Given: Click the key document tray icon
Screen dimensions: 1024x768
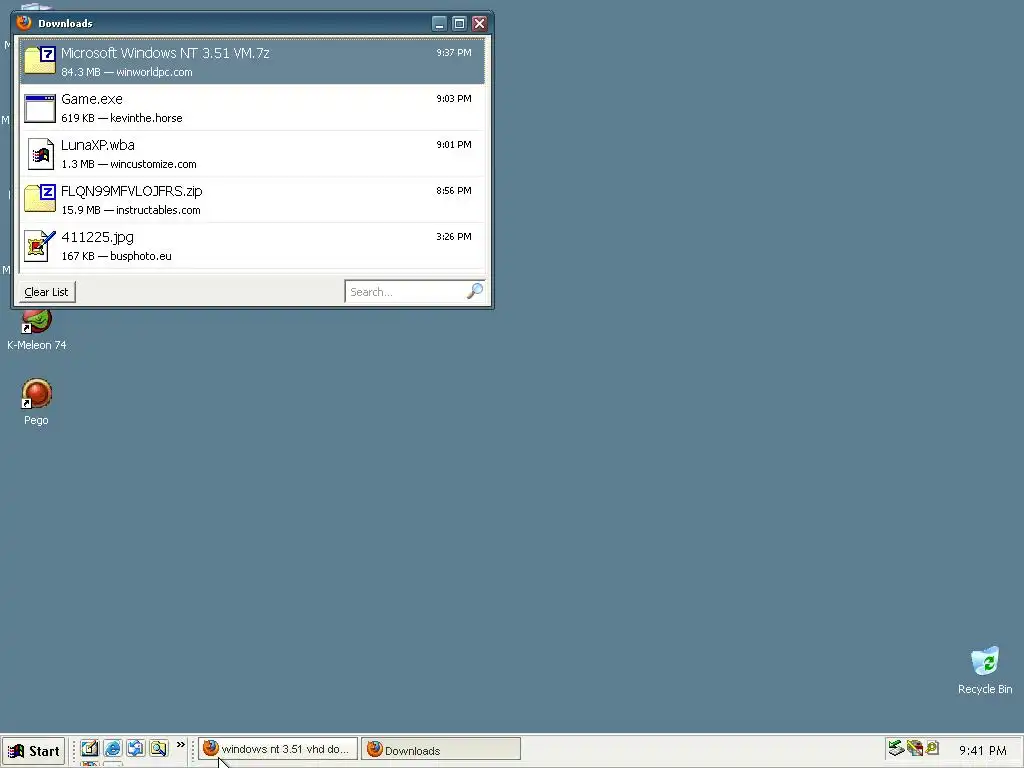Looking at the screenshot, I should (x=932, y=748).
